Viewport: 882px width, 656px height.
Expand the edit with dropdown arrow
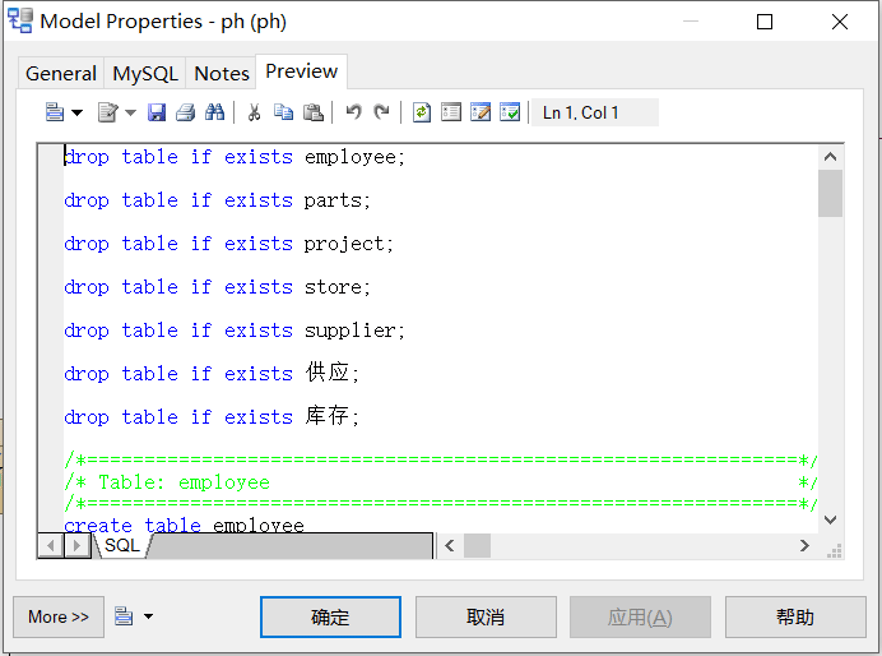tap(130, 113)
